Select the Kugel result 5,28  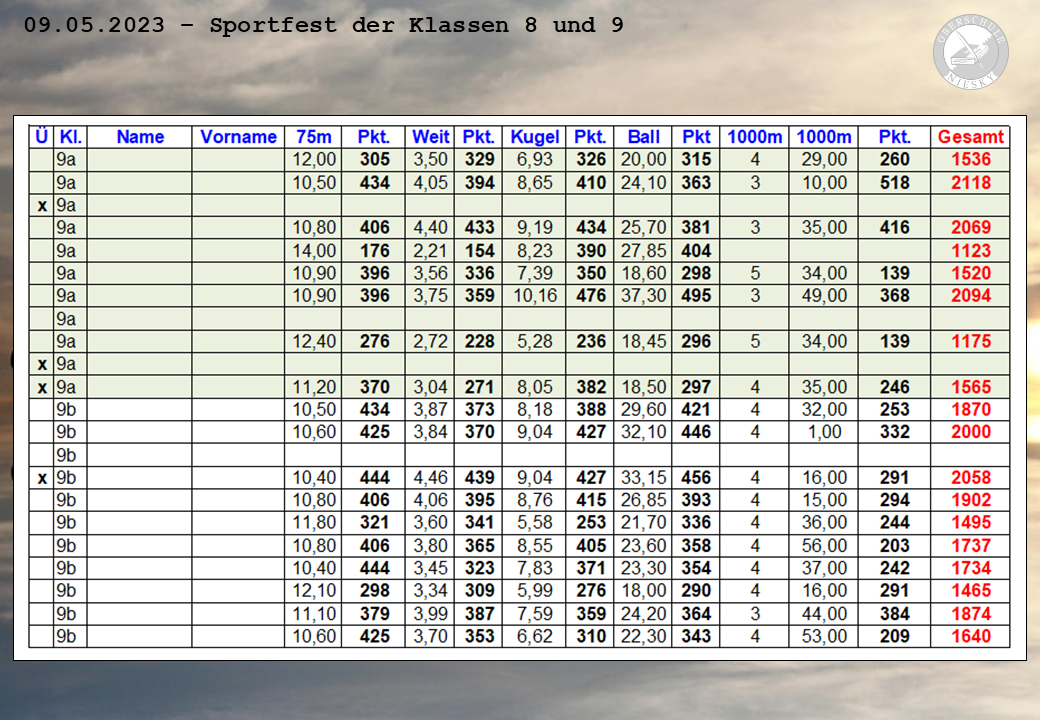coord(535,341)
